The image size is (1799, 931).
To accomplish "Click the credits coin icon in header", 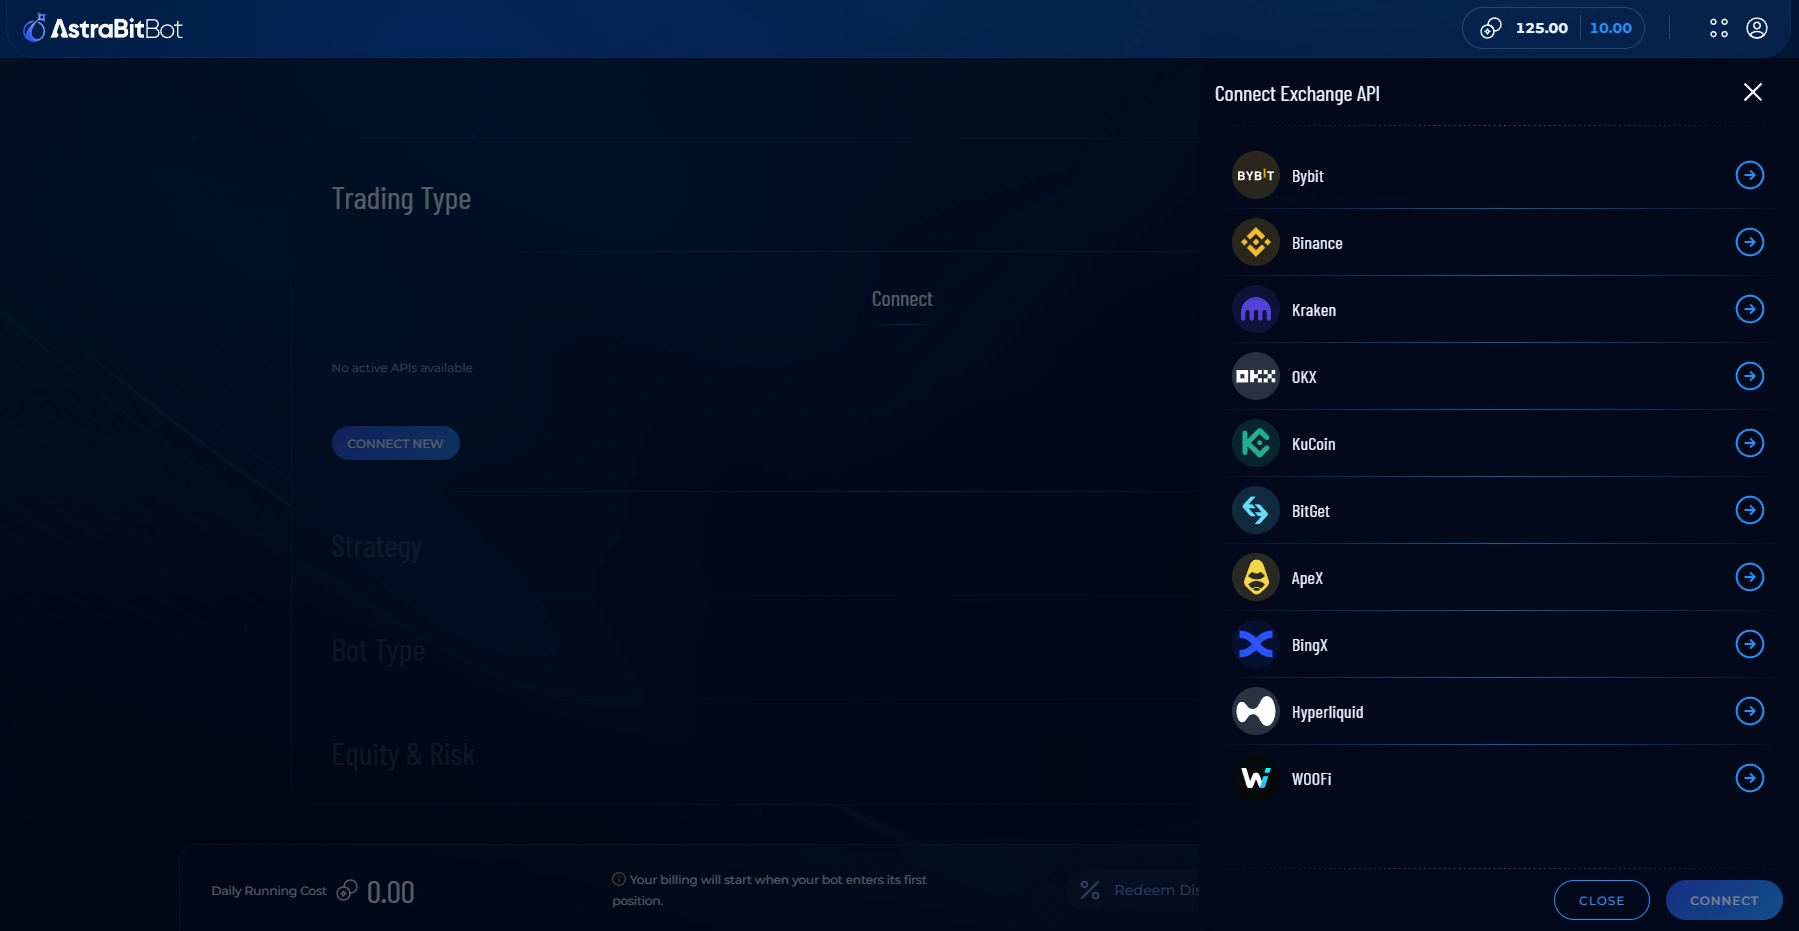I will (1491, 28).
